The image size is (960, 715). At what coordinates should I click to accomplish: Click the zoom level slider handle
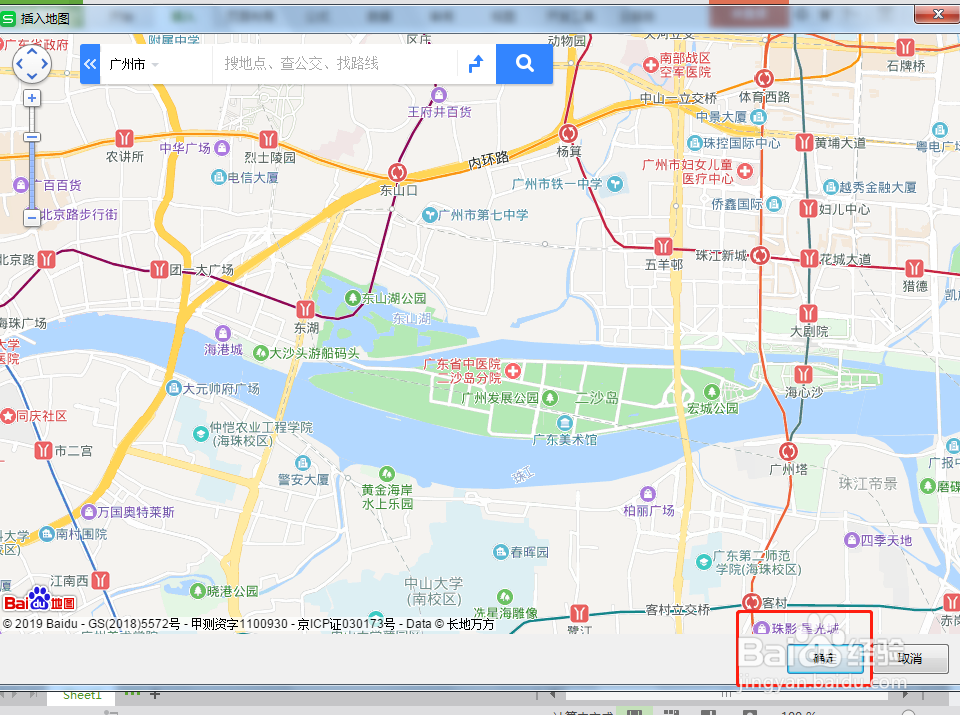32,137
